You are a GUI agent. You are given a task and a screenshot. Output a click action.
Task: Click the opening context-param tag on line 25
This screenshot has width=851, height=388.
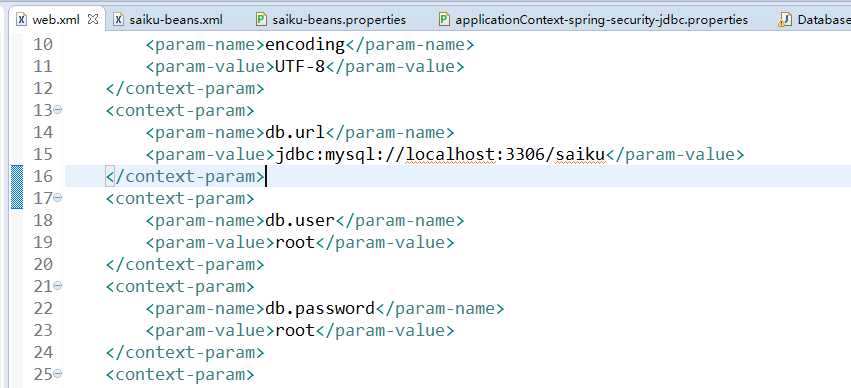(x=180, y=374)
